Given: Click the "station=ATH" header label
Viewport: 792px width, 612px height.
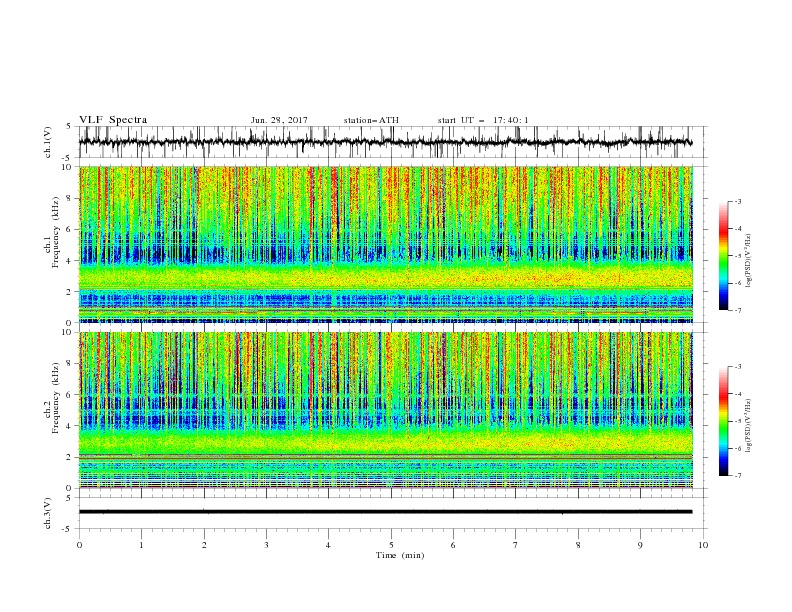Looking at the screenshot, I should pyautogui.click(x=371, y=120).
